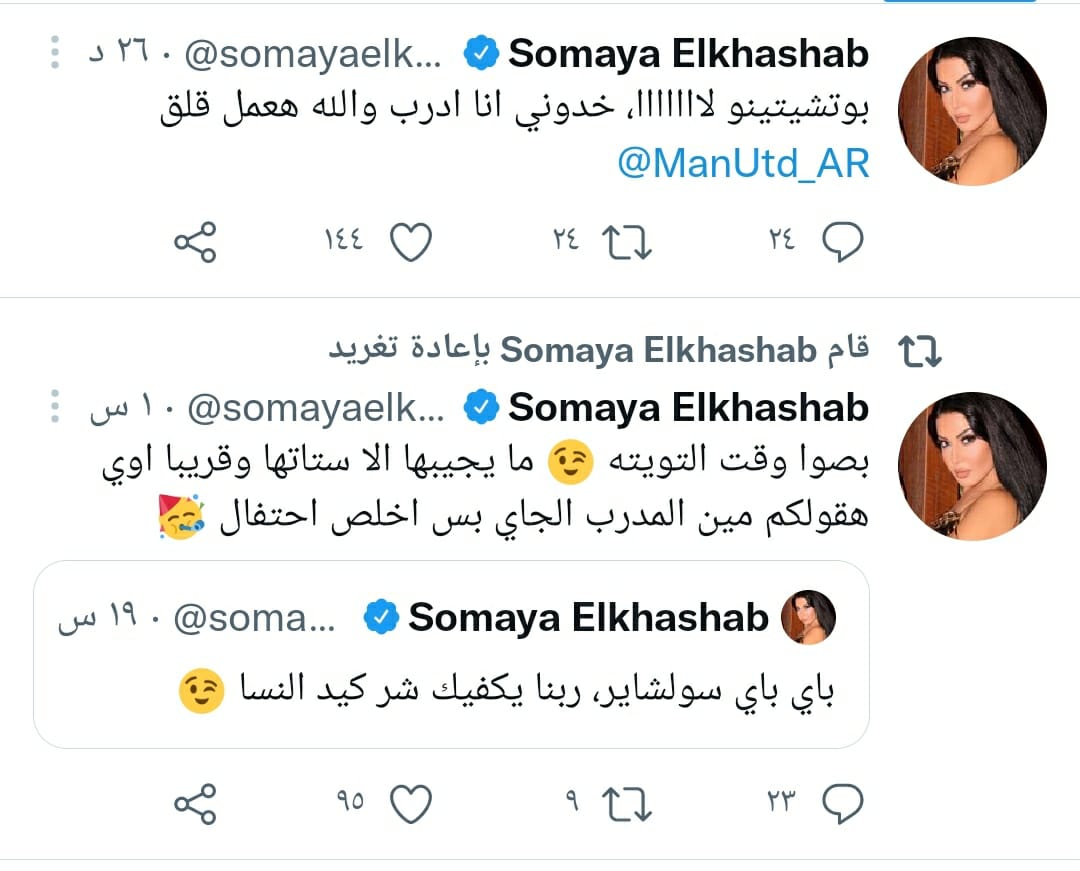The height and width of the screenshot is (871, 1080).
Task: Open the second tweet's three-dot menu
Action: [56, 407]
